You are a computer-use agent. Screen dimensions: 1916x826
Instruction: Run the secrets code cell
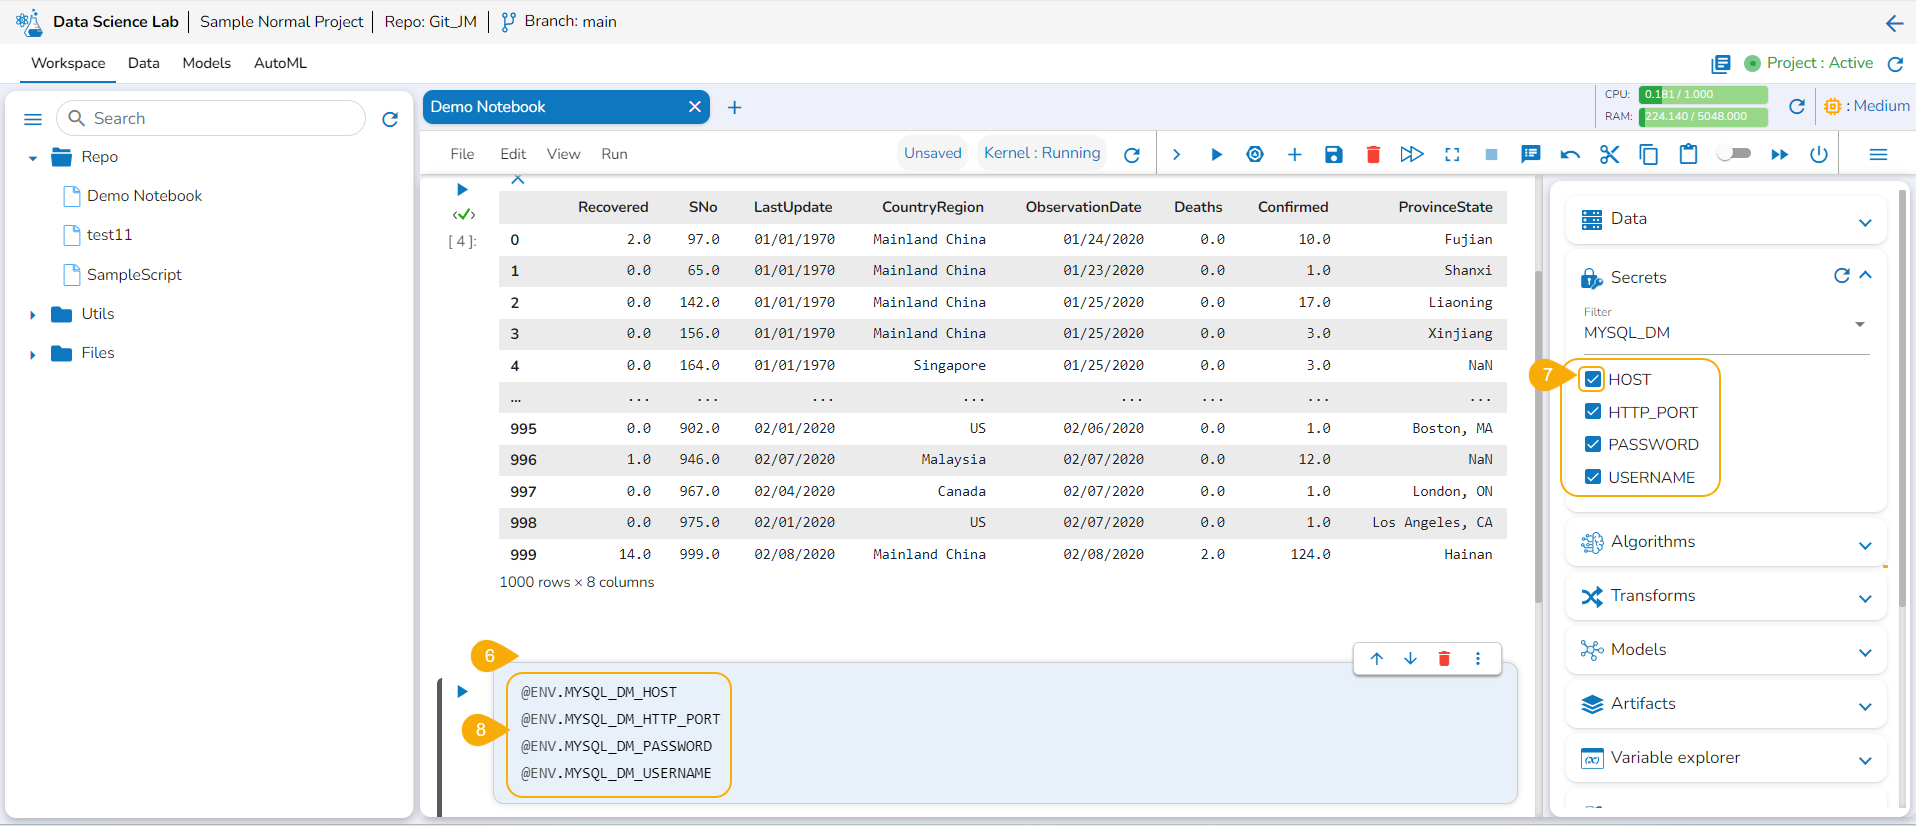pyautogui.click(x=462, y=691)
